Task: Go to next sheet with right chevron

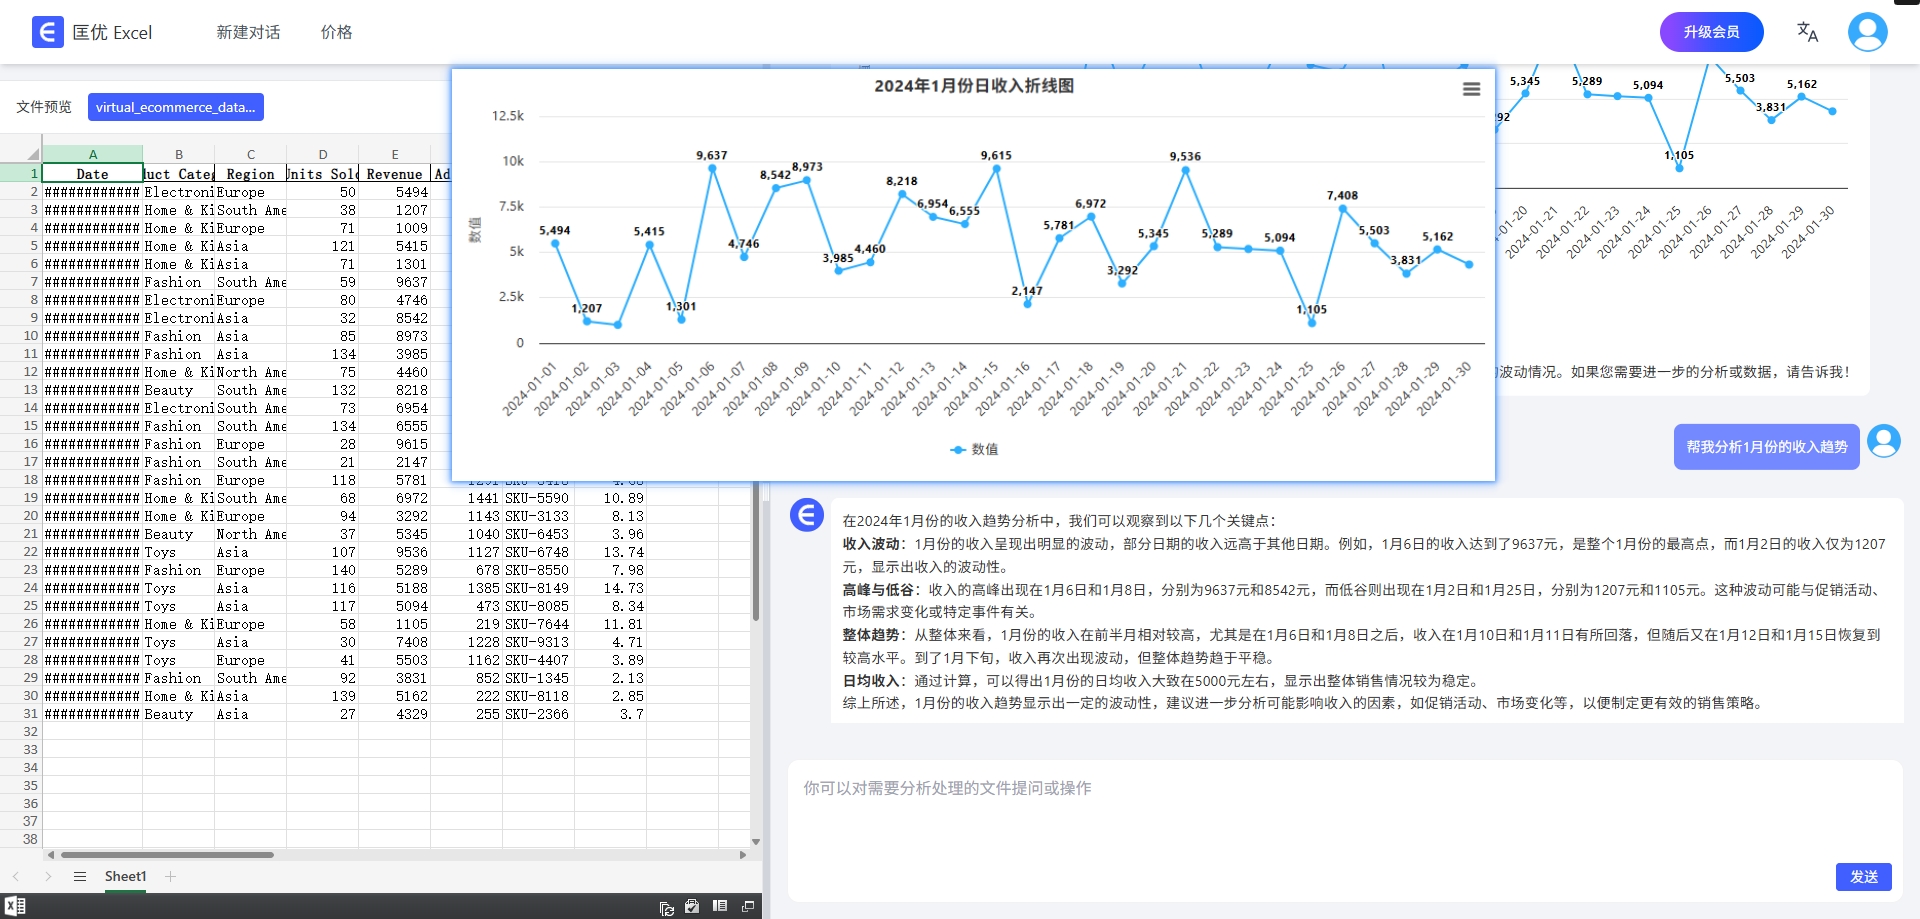Action: pyautogui.click(x=48, y=877)
